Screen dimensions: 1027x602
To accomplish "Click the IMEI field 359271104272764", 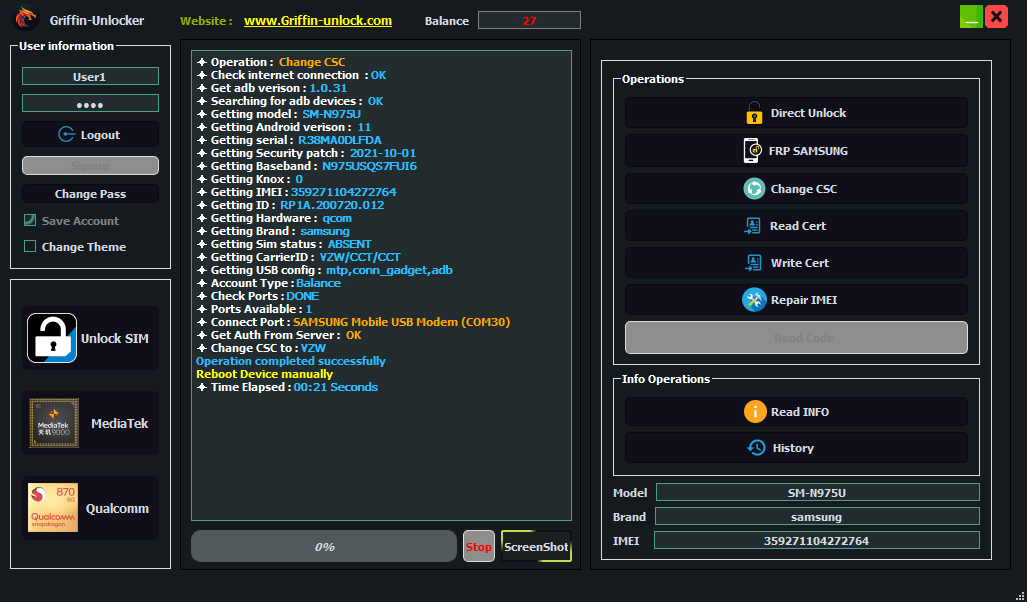I will click(x=817, y=540).
